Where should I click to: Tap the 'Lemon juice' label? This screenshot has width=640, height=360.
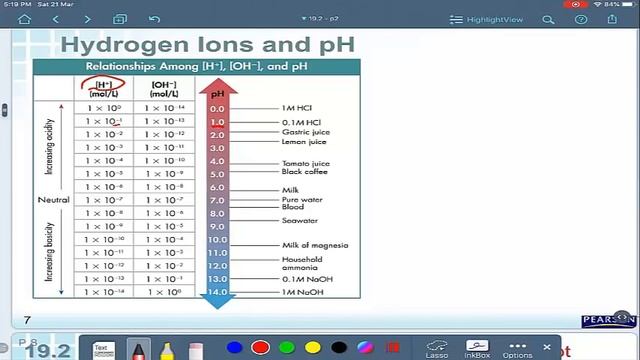(304, 142)
